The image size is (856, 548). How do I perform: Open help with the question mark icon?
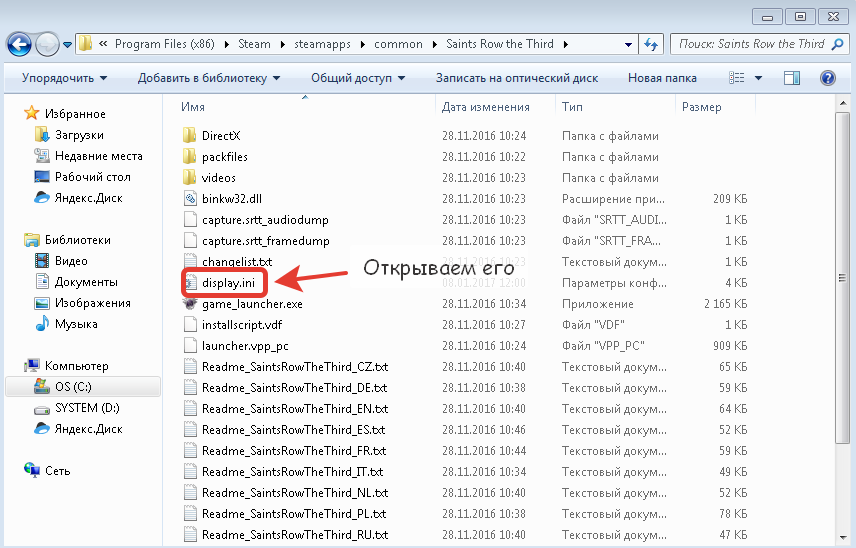point(828,78)
